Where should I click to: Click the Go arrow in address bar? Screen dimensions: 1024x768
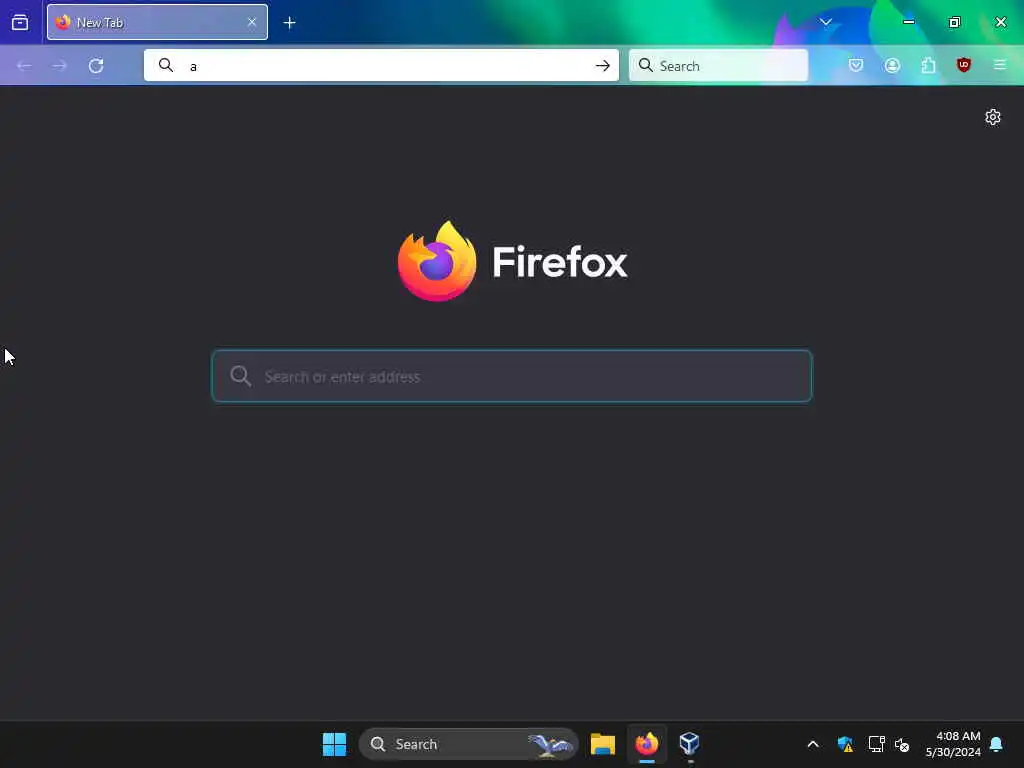click(x=603, y=65)
